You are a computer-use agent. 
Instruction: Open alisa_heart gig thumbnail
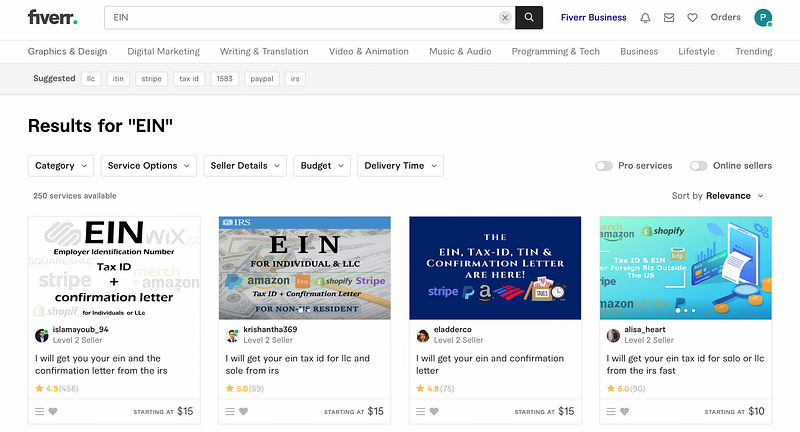pos(686,268)
